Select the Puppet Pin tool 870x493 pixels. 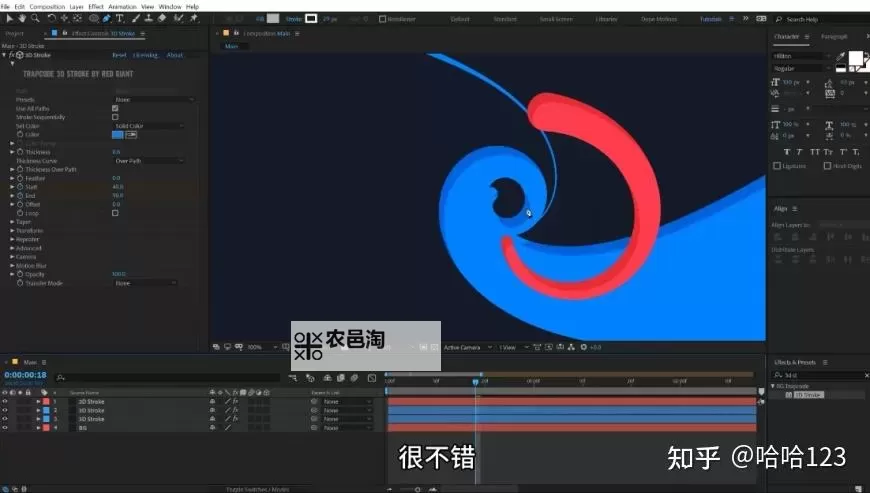(194, 18)
